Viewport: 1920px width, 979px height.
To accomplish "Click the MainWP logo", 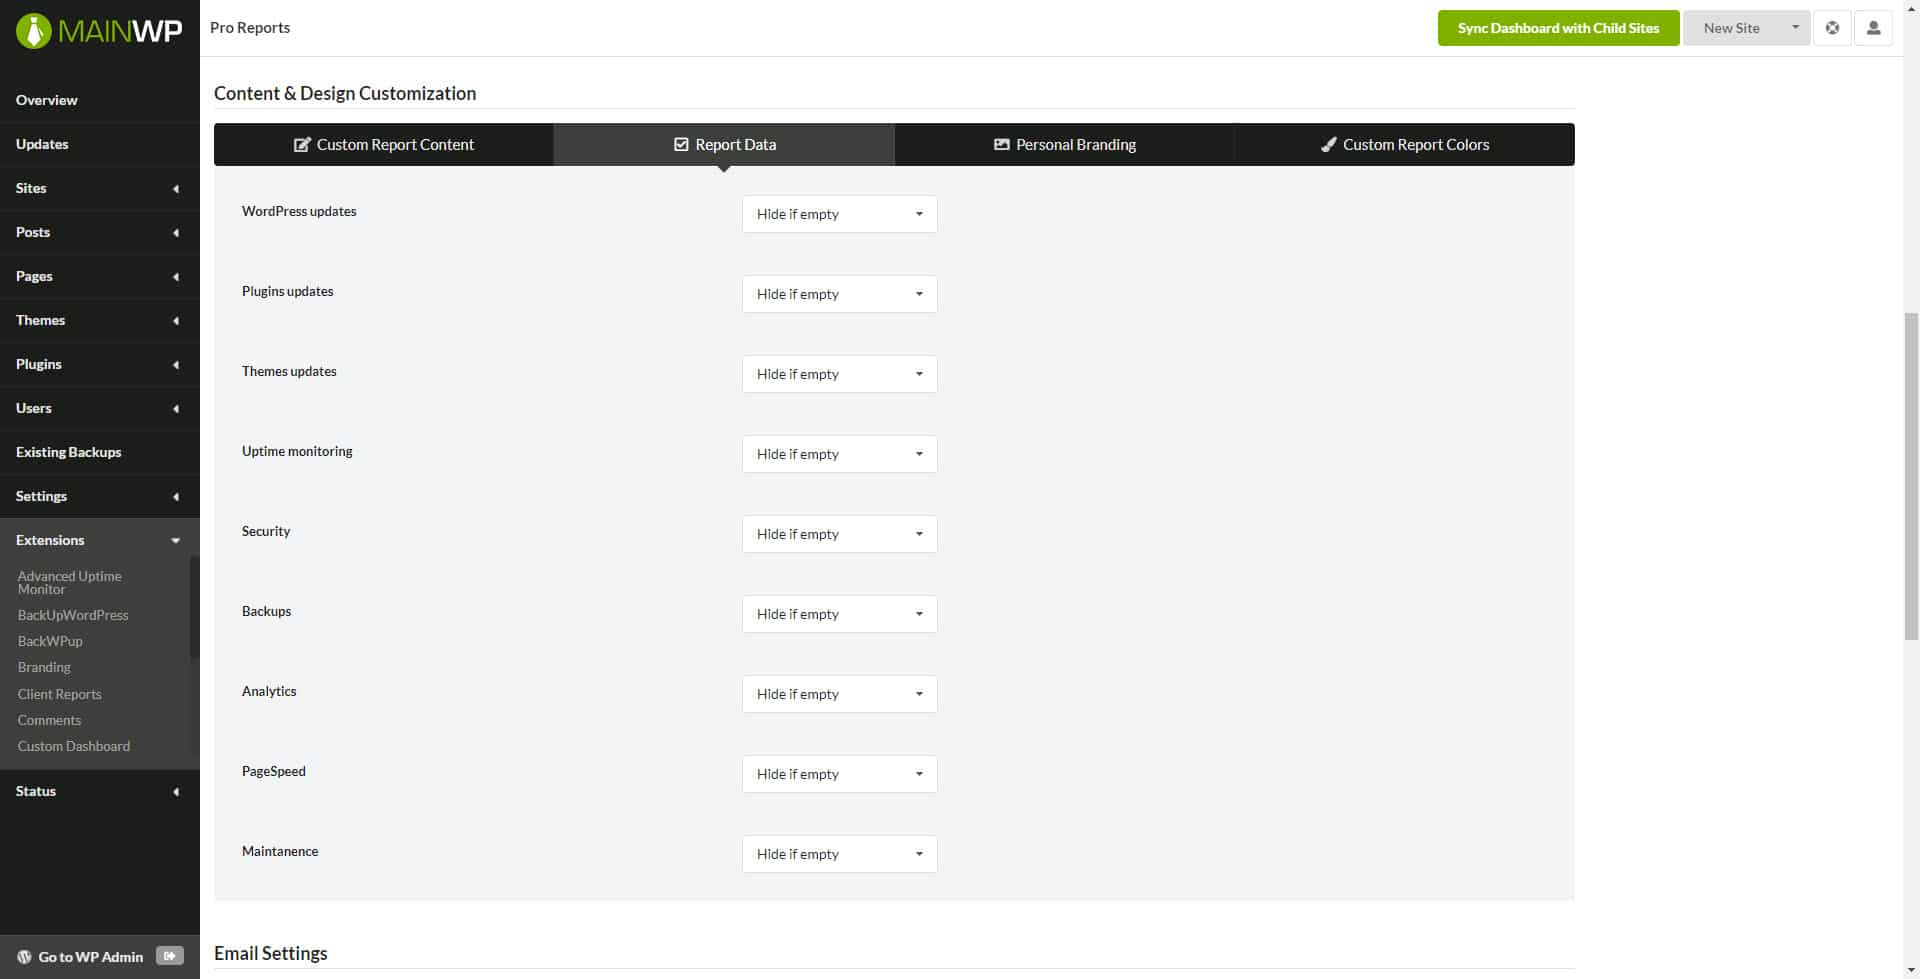I will pyautogui.click(x=99, y=30).
